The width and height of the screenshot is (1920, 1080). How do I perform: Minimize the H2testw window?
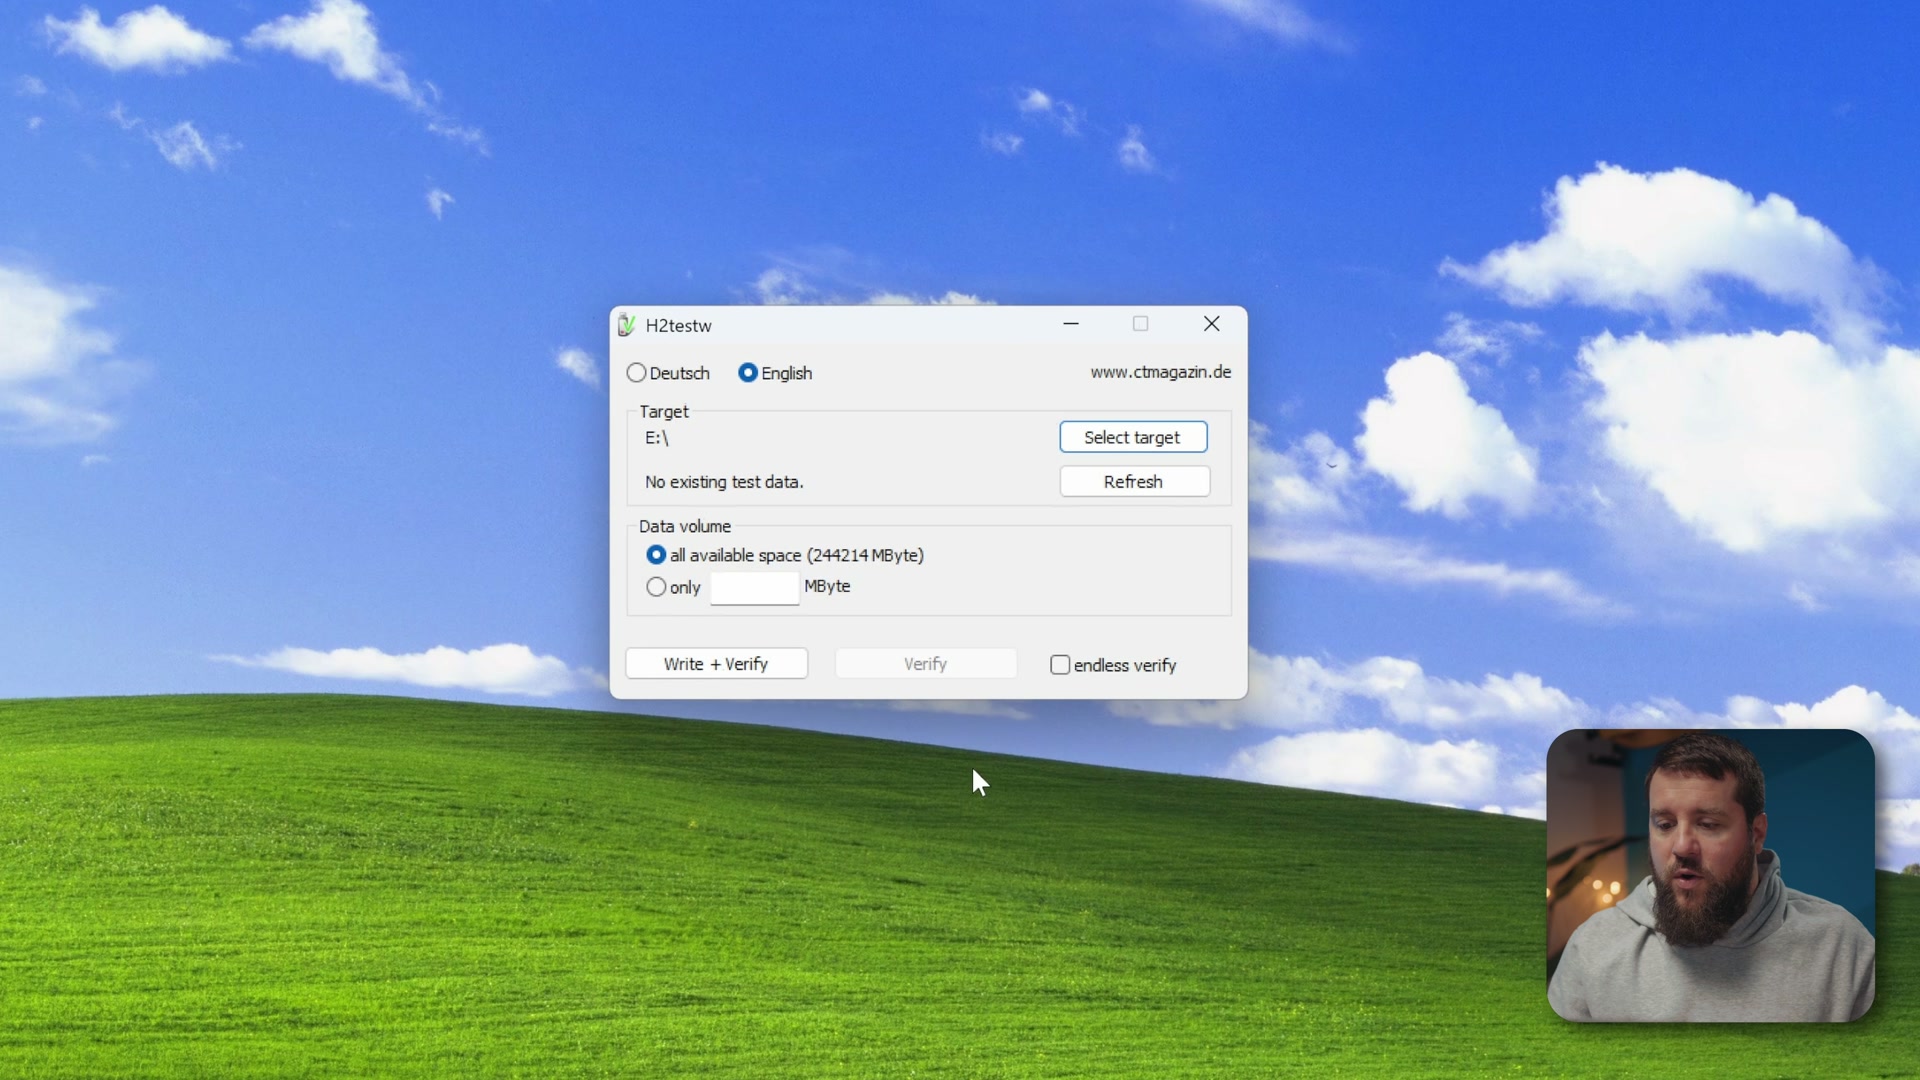coord(1071,324)
